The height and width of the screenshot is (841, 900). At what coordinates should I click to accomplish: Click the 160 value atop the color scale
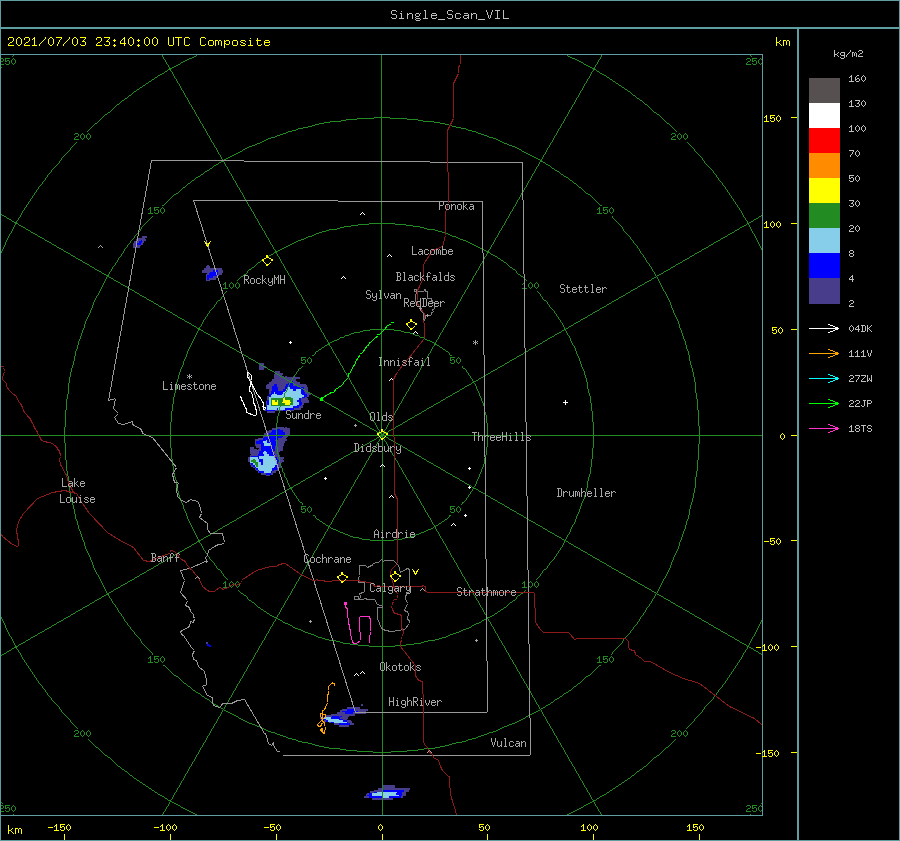(x=857, y=78)
